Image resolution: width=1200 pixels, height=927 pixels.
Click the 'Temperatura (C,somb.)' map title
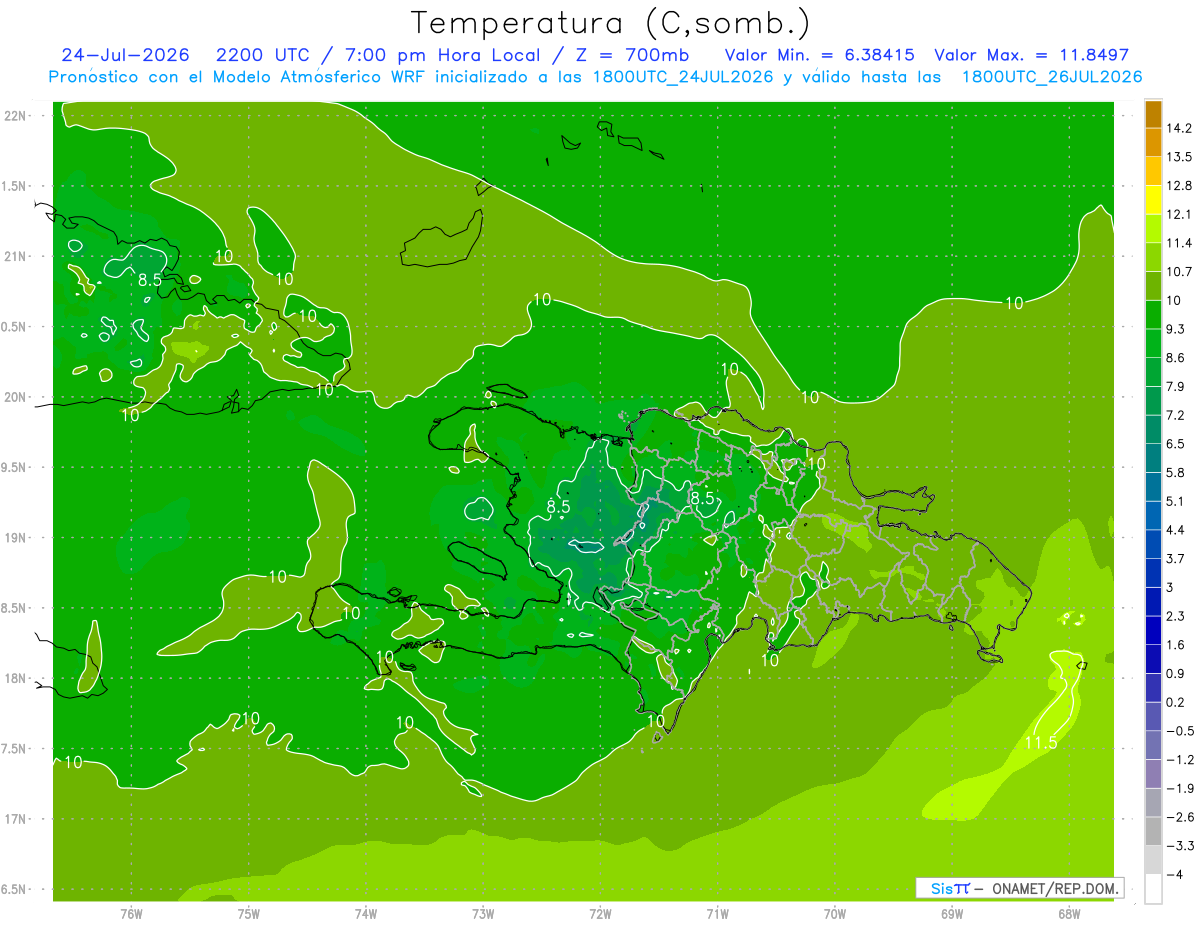pos(610,22)
